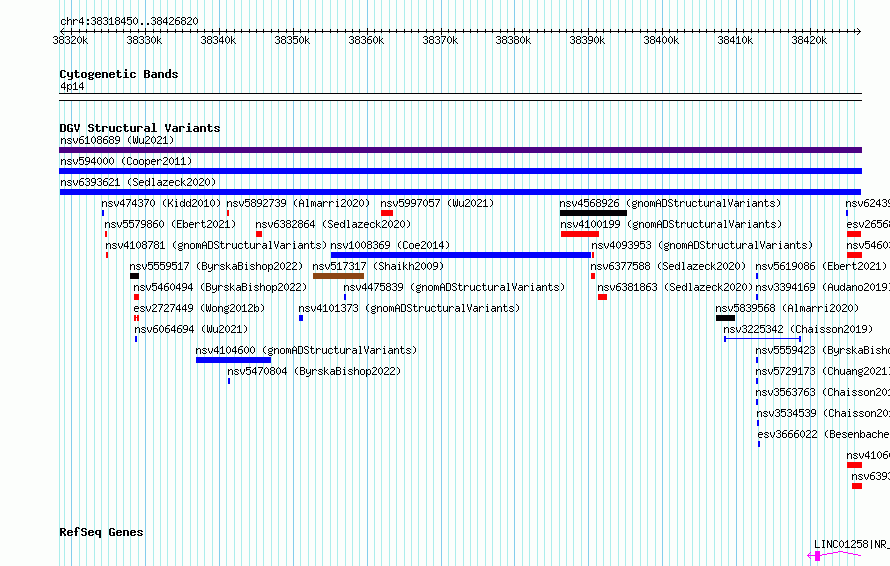Click the nsv5470804 (ByrskaBishop2022) label
Screen dimensions: 890x566
[314, 371]
